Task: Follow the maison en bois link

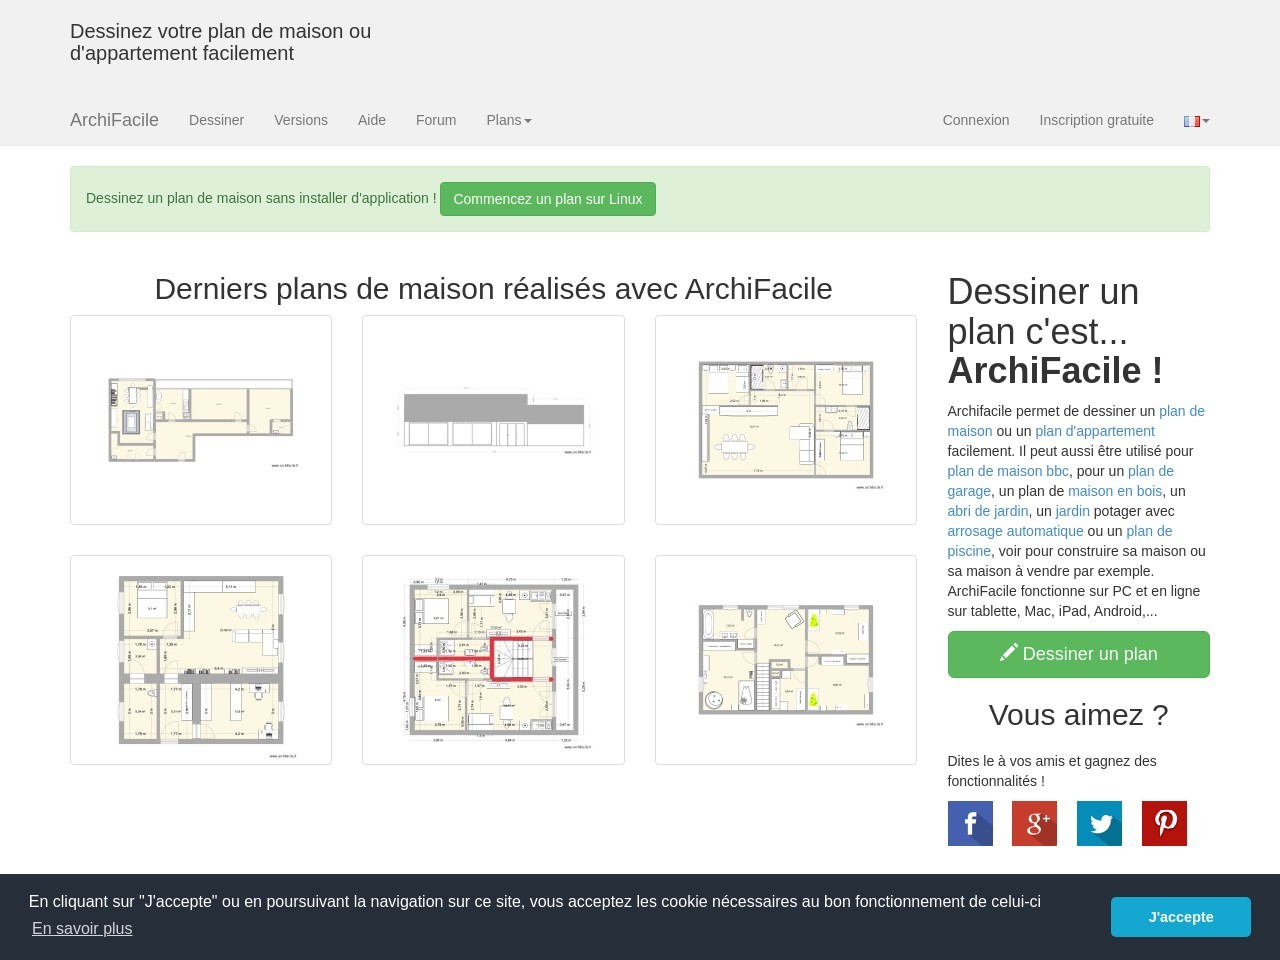Action: (x=1115, y=491)
